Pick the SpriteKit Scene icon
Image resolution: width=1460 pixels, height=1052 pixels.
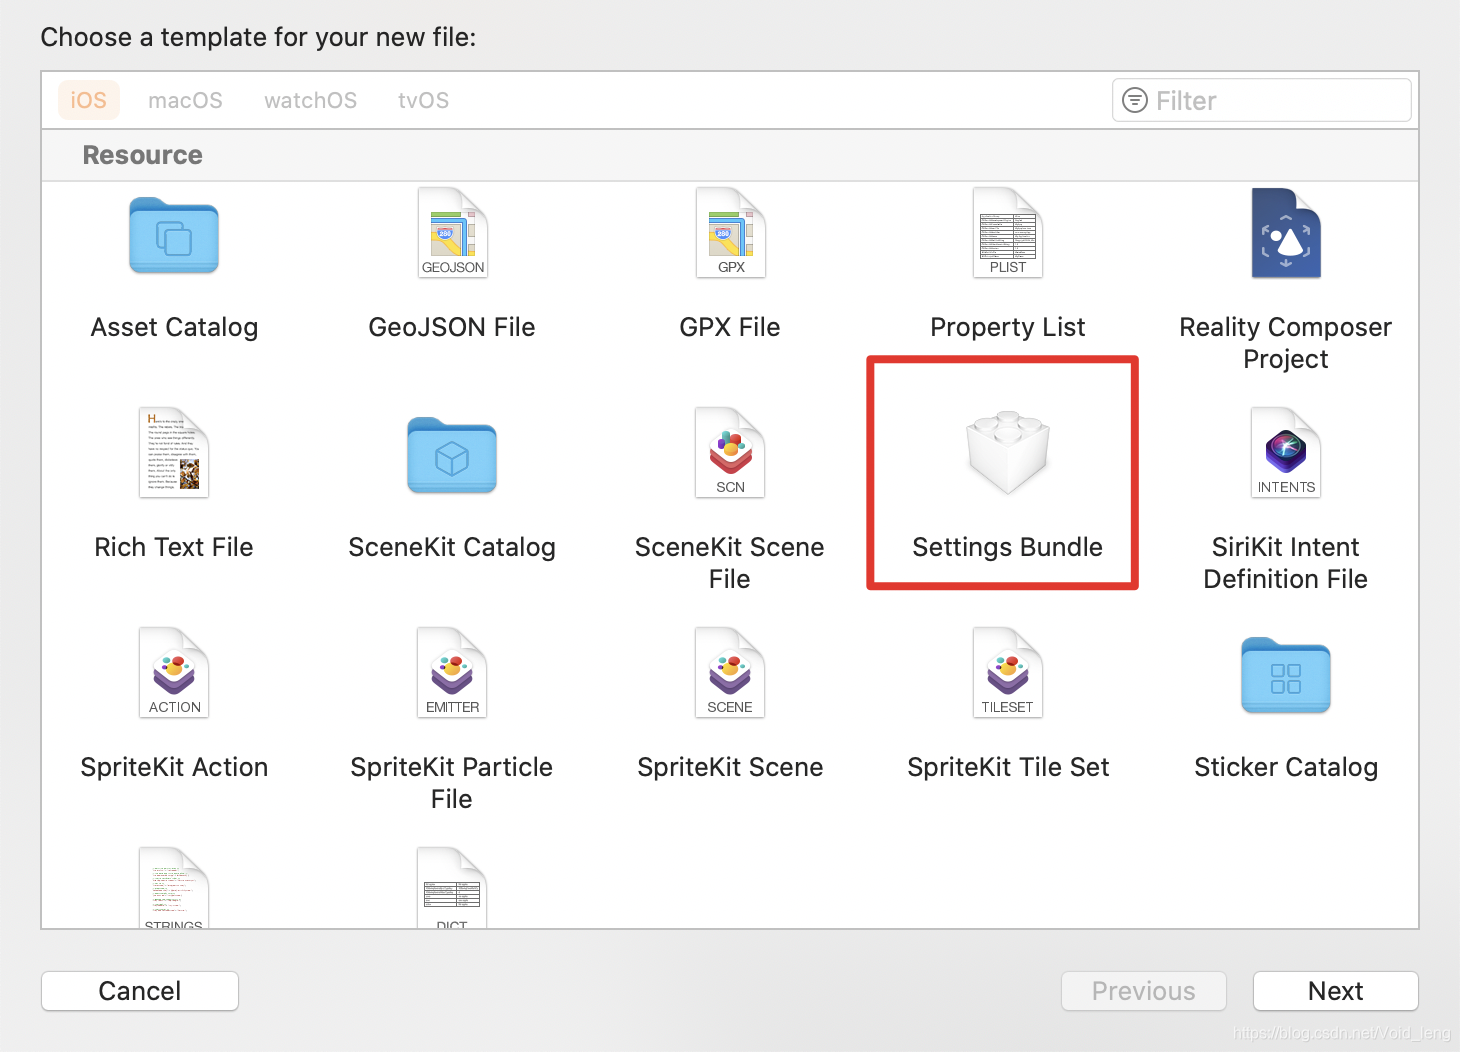730,673
